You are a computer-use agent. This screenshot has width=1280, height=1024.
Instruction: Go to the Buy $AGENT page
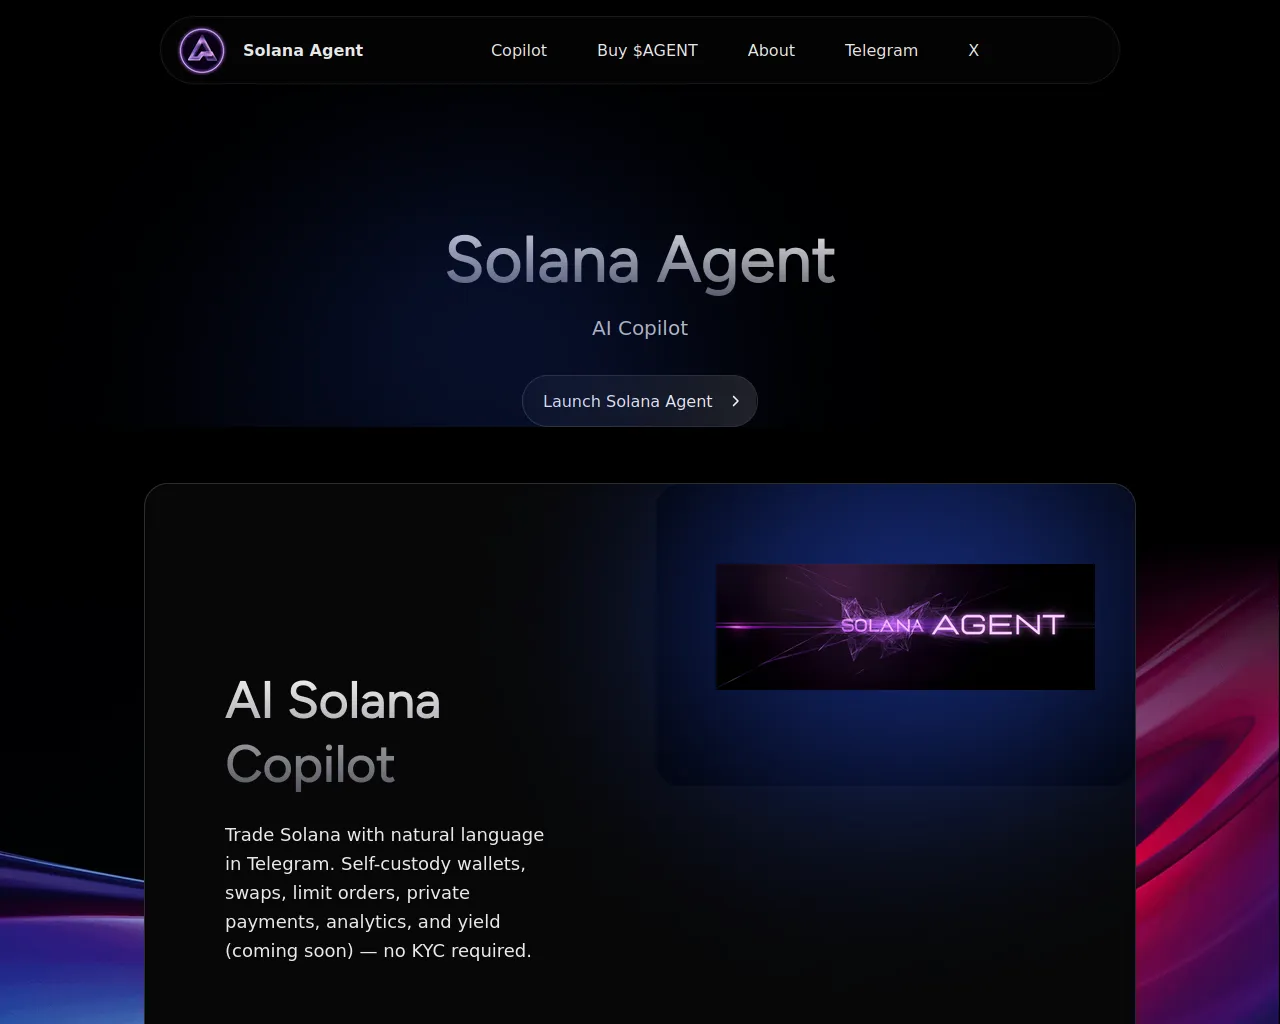(647, 50)
